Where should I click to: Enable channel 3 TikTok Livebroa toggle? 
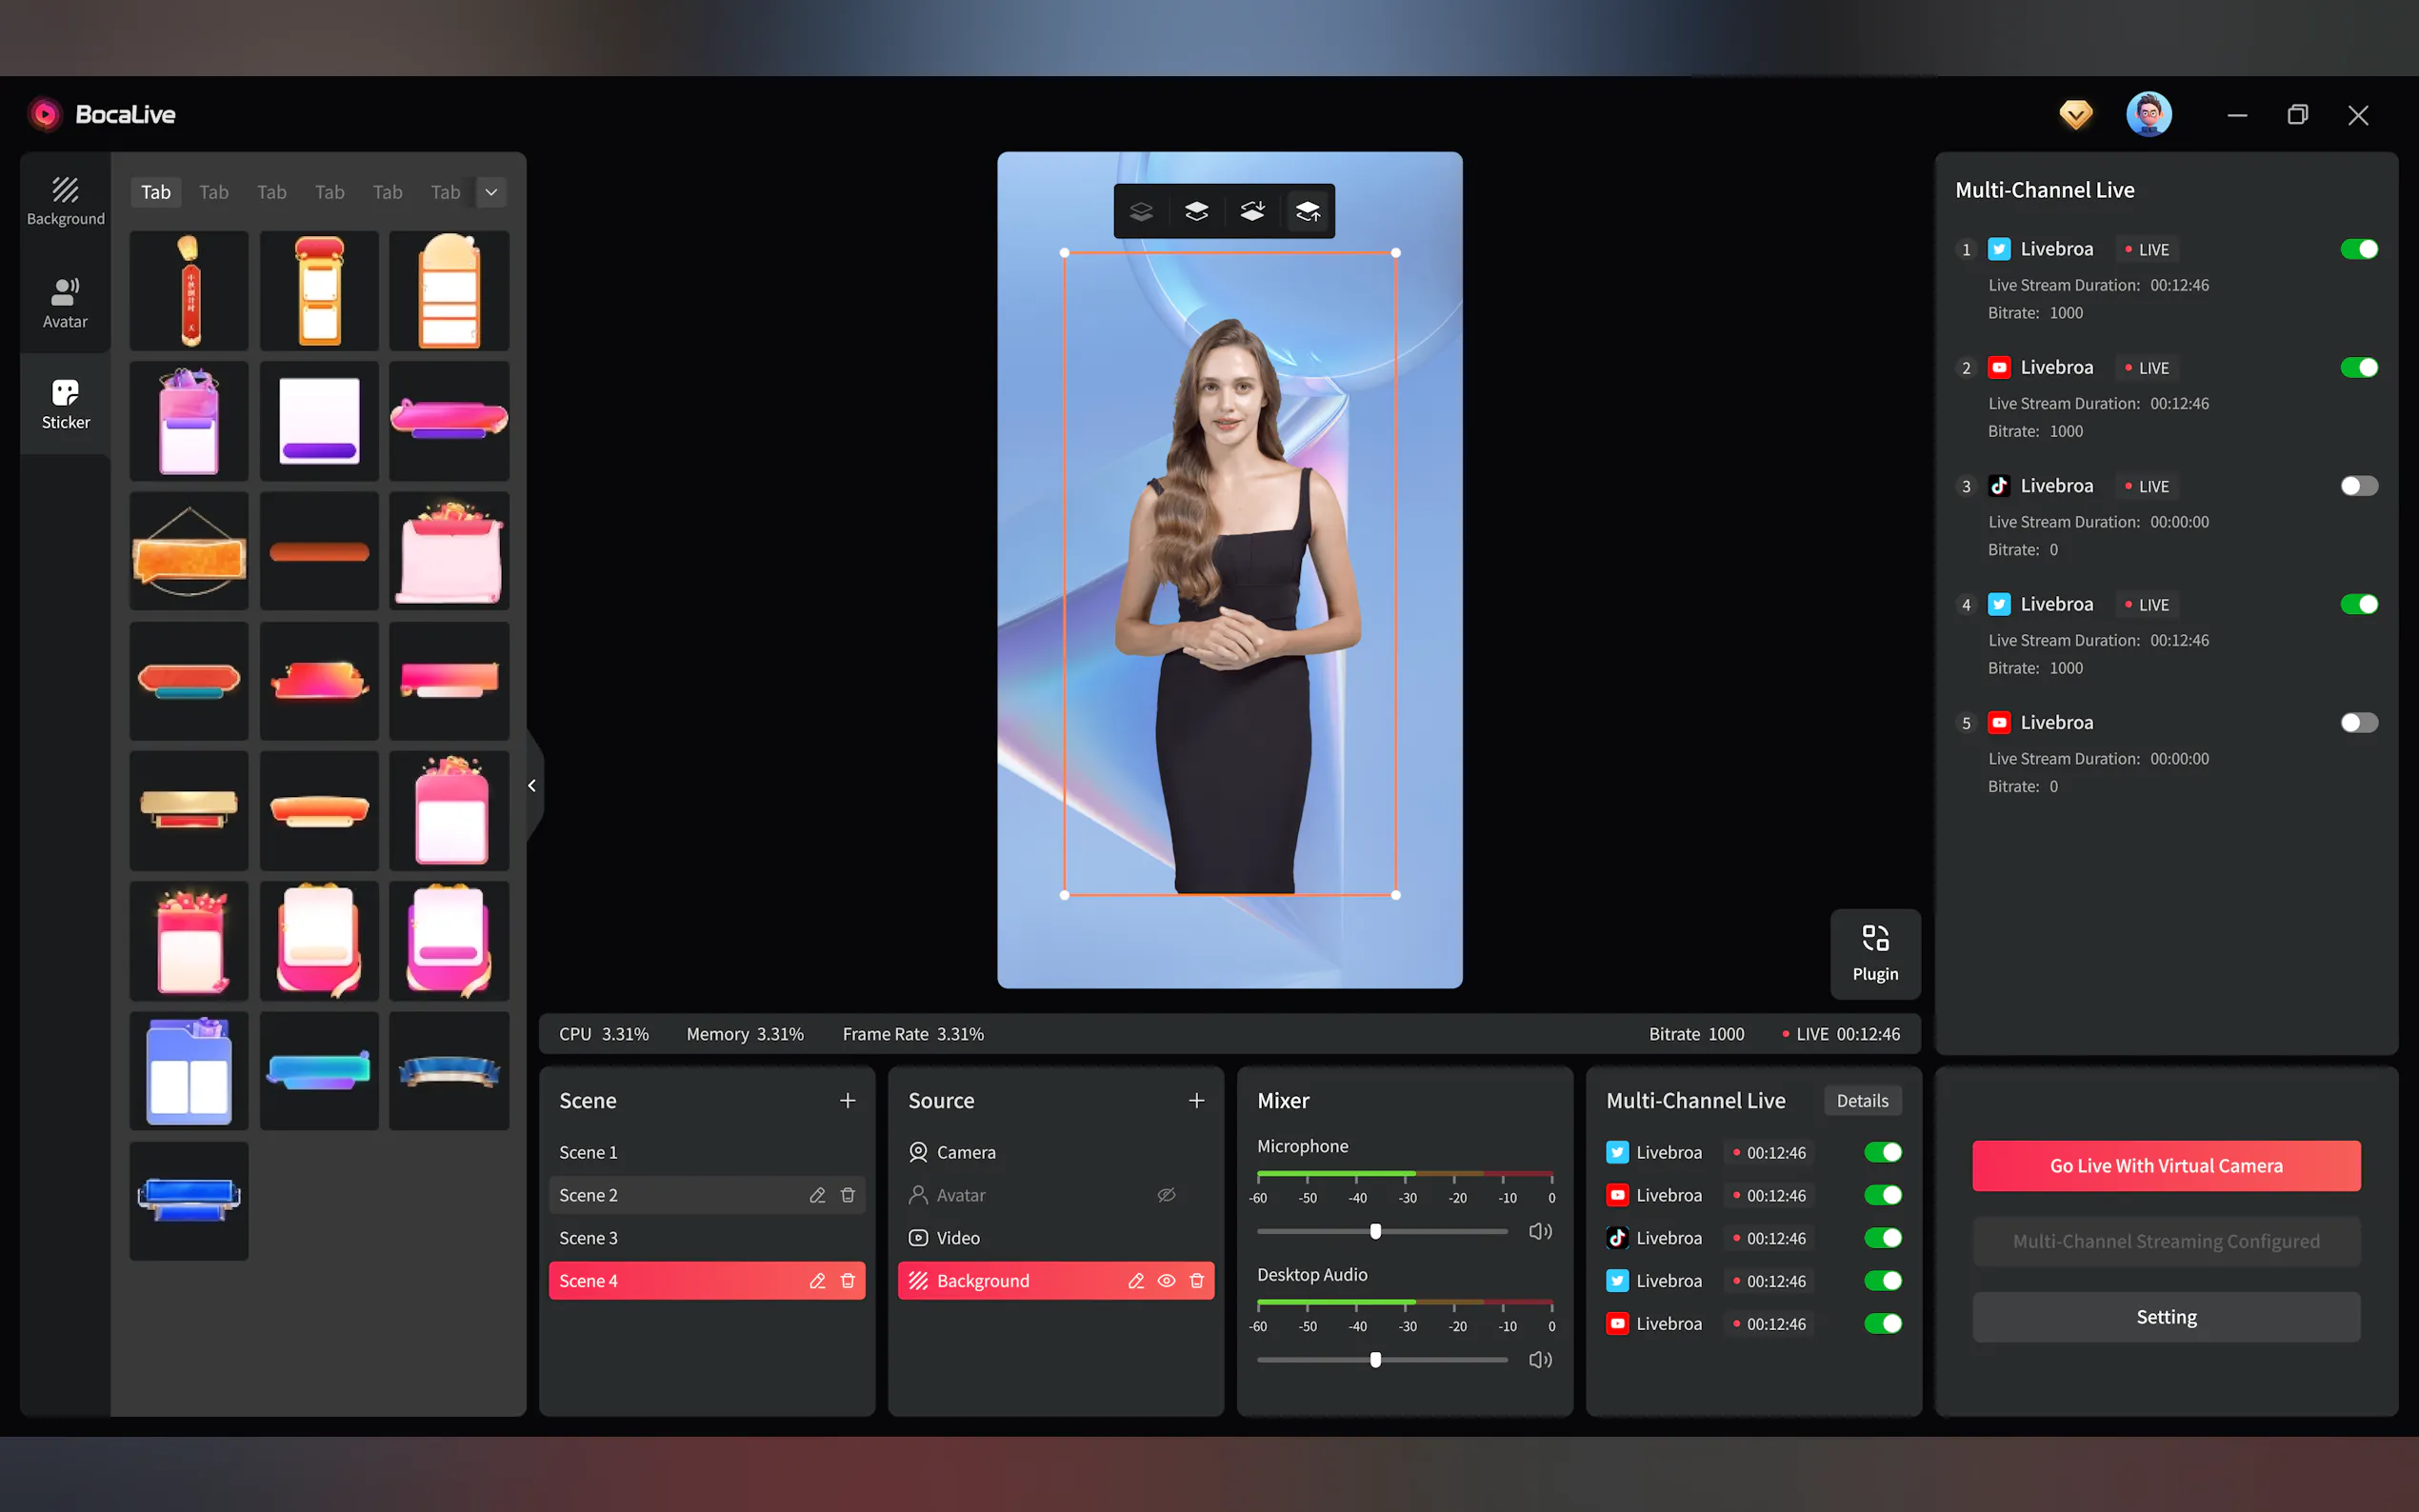[2358, 486]
